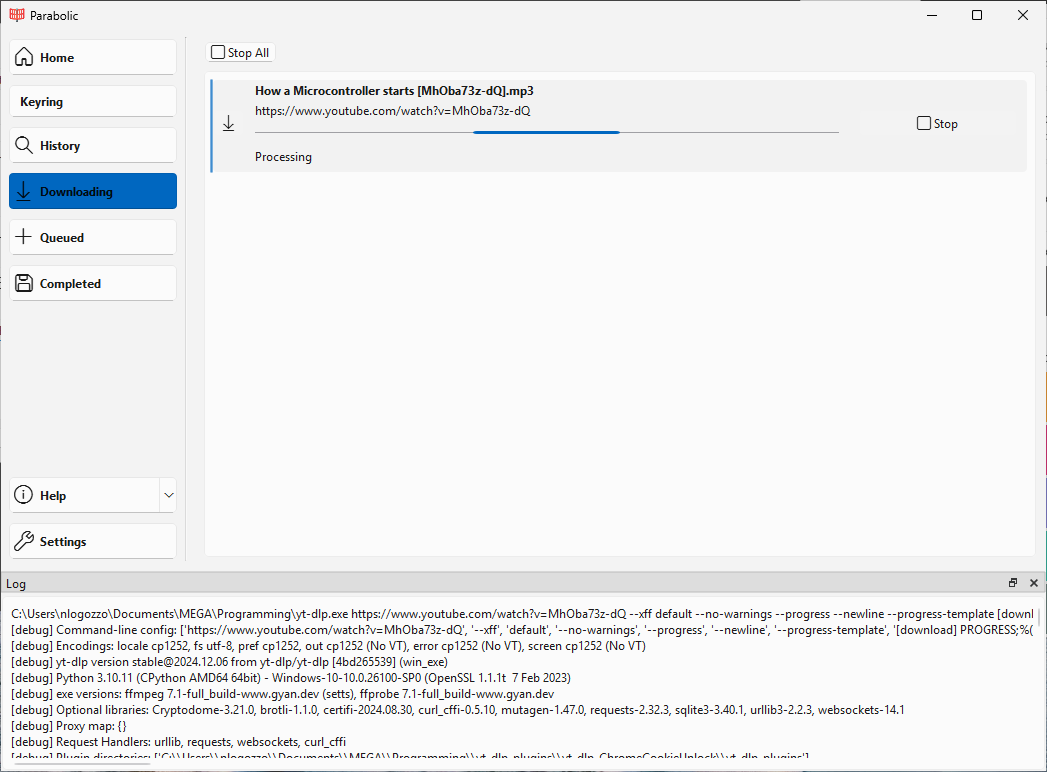This screenshot has width=1047, height=772.
Task: Click the download arrow icon on the item
Action: coord(228,124)
